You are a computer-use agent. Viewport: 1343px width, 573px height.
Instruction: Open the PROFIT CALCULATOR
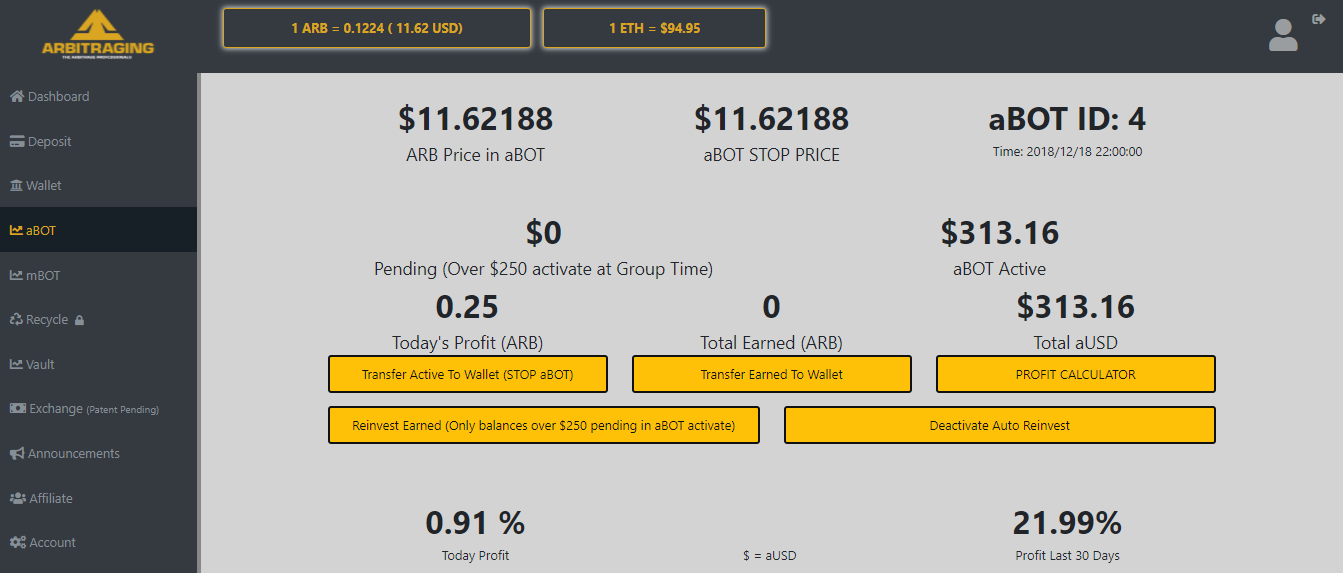click(1075, 375)
